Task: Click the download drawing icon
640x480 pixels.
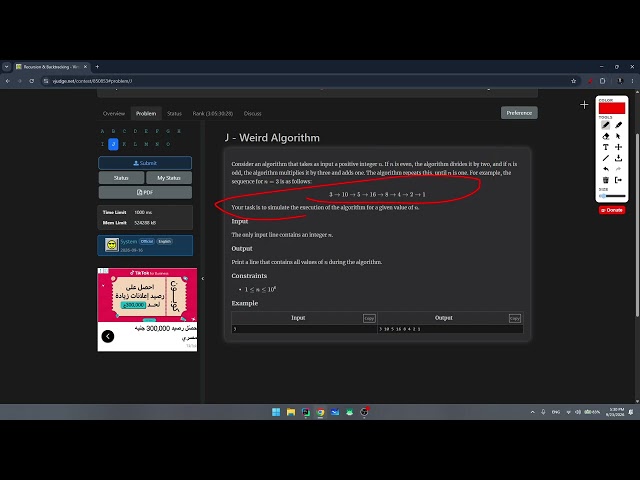Action: (618, 158)
